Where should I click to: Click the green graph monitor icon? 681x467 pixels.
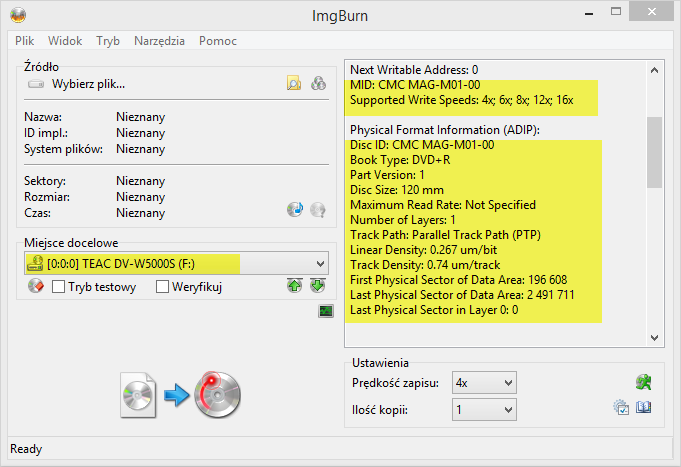[326, 311]
